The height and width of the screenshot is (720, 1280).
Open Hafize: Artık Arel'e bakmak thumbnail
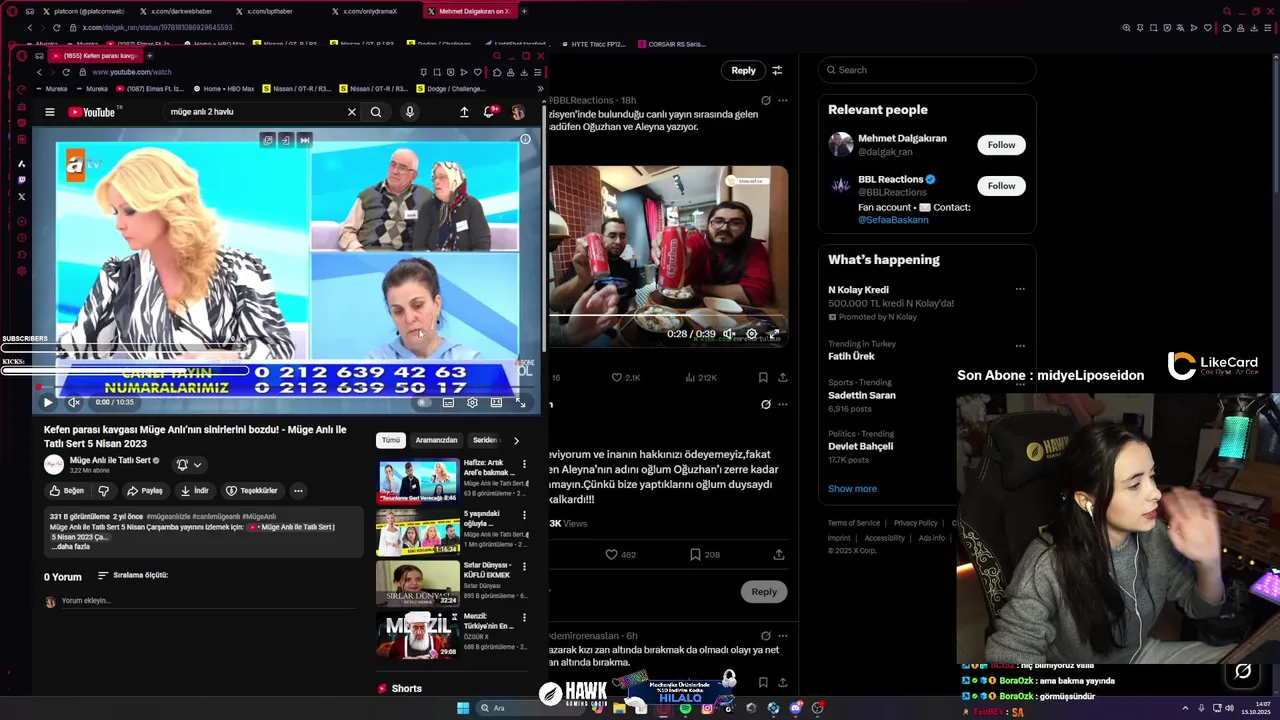tap(417, 481)
